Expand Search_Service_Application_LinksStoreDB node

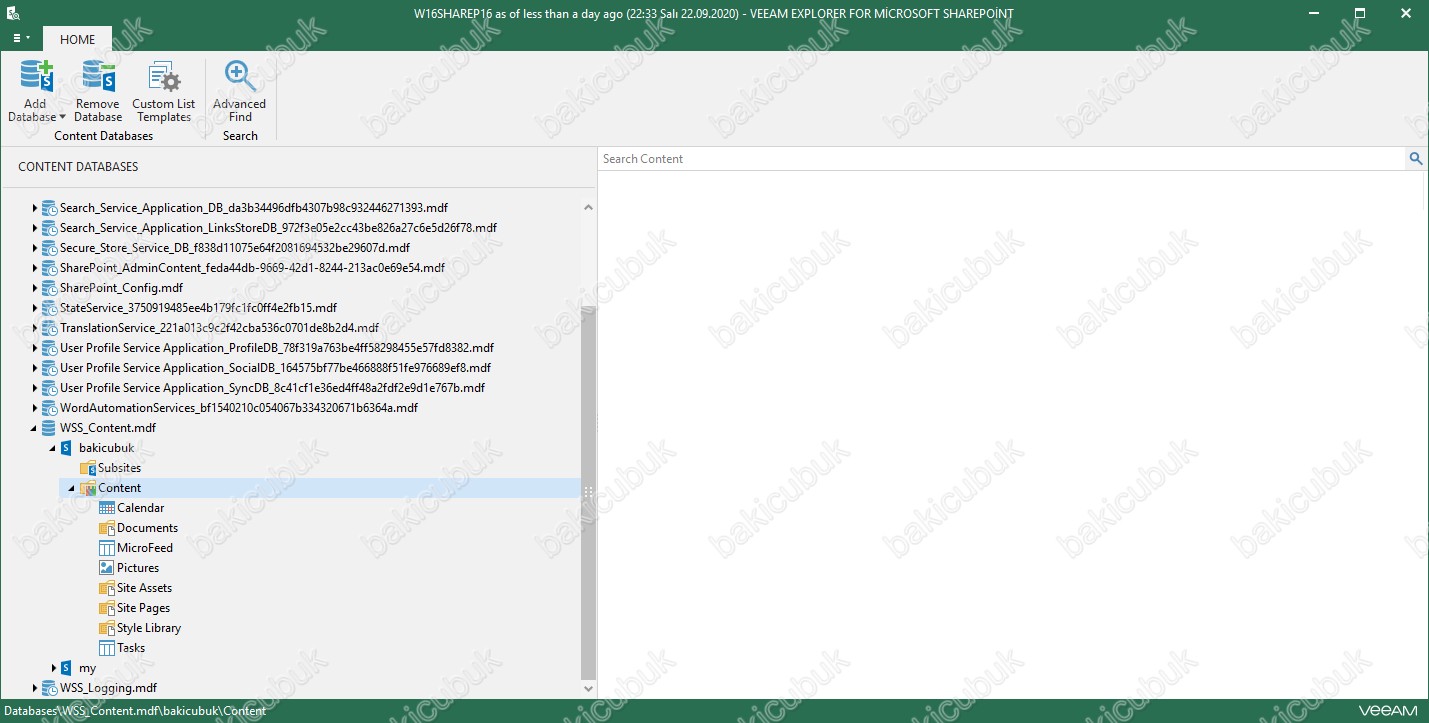tap(35, 228)
